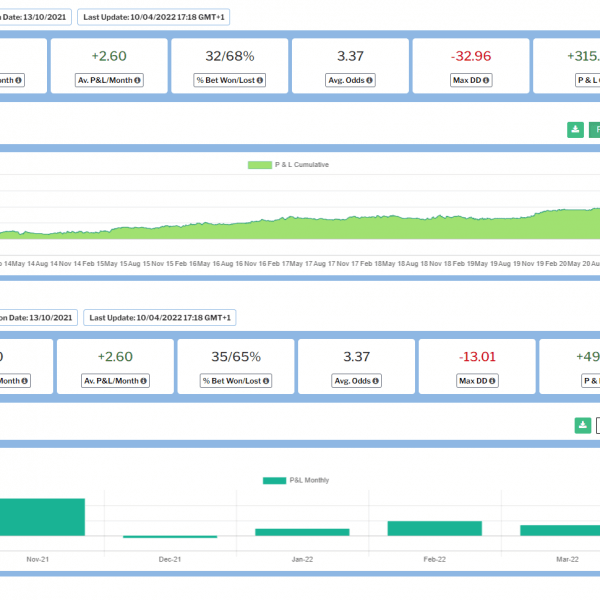The image size is (600, 600).
Task: Select the small Dec-21 negative bar
Action: pyautogui.click(x=170, y=537)
